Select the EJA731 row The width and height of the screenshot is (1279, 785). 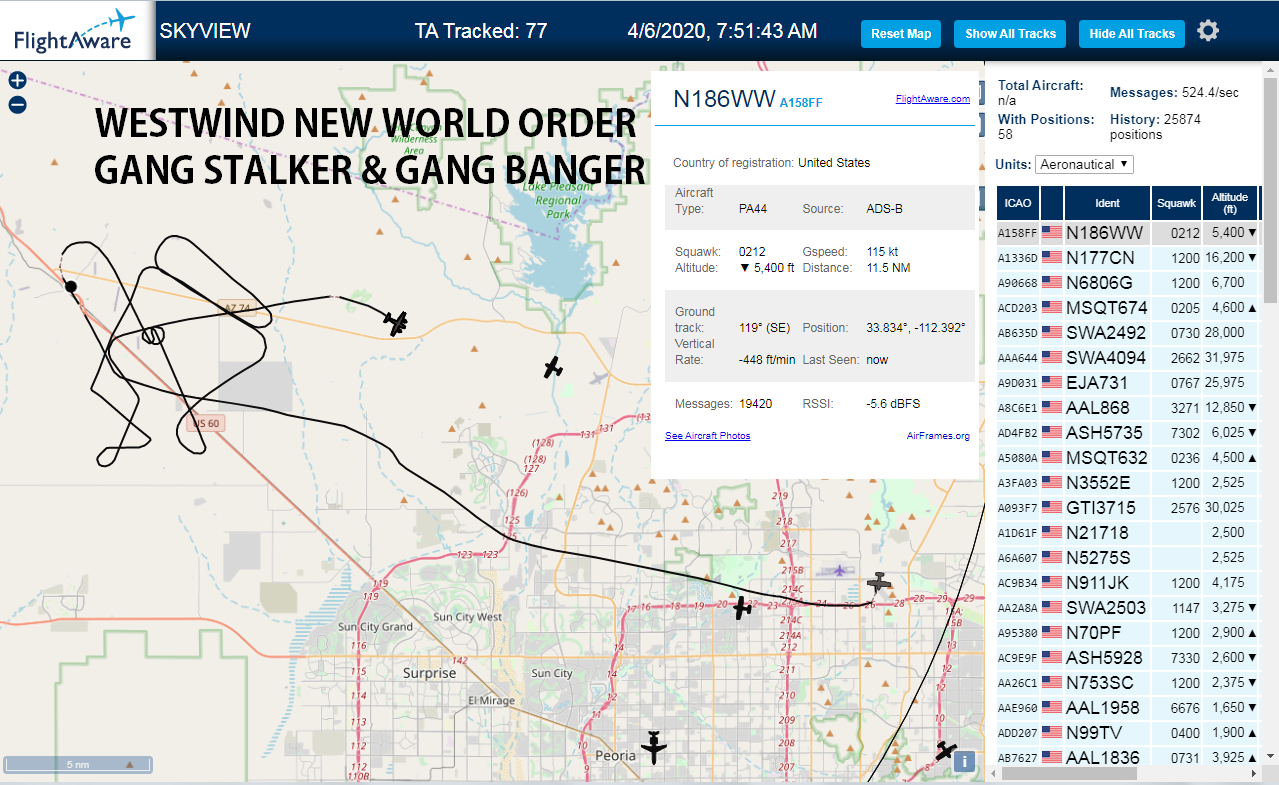[x=1128, y=382]
